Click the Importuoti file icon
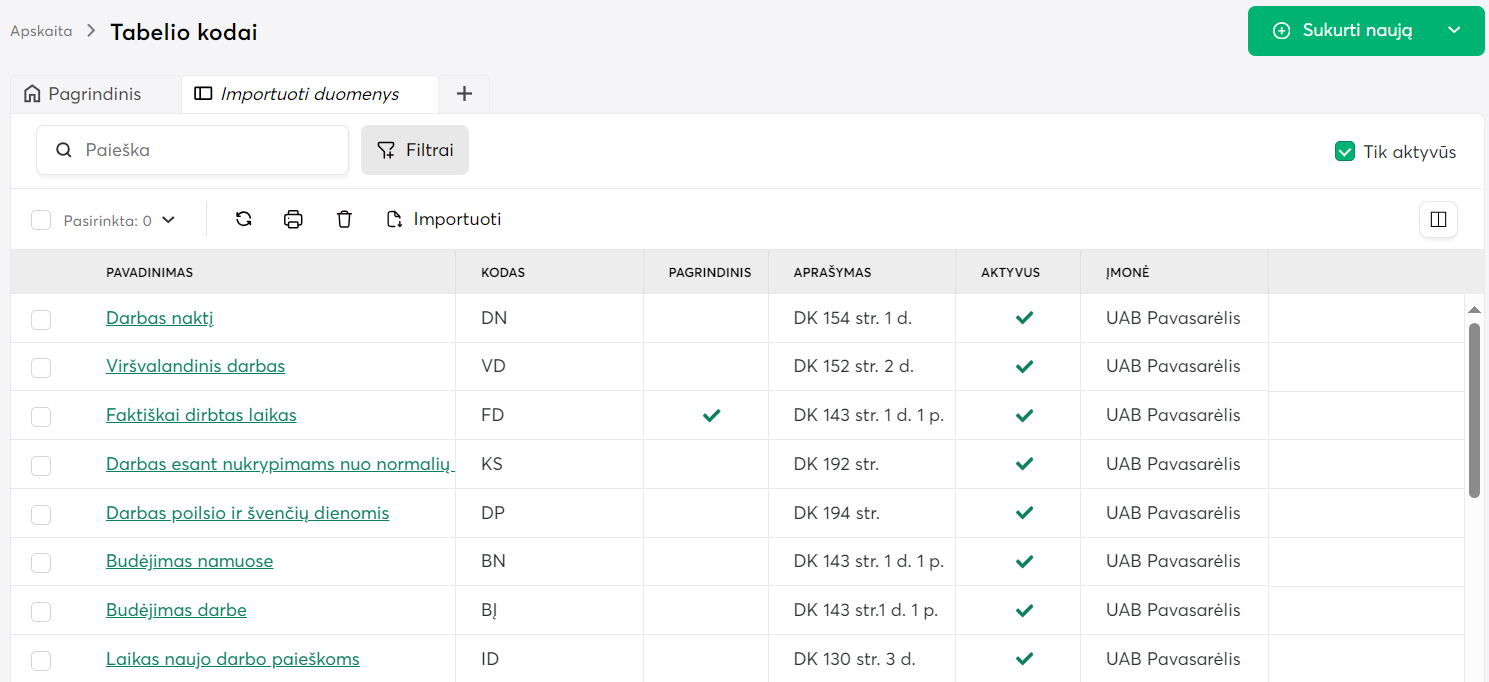The image size is (1489, 682). pos(395,219)
